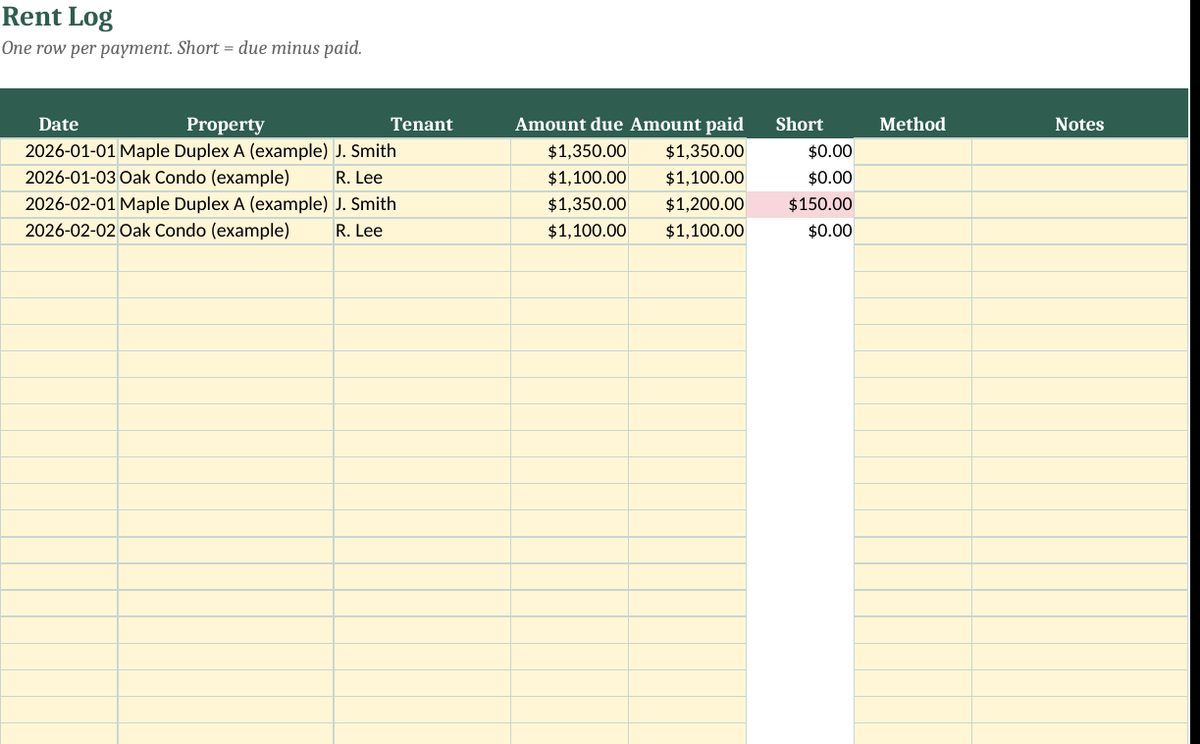Click the Method cell for the 2026-01-01 row
Viewport: 1200px width, 744px height.
point(913,151)
